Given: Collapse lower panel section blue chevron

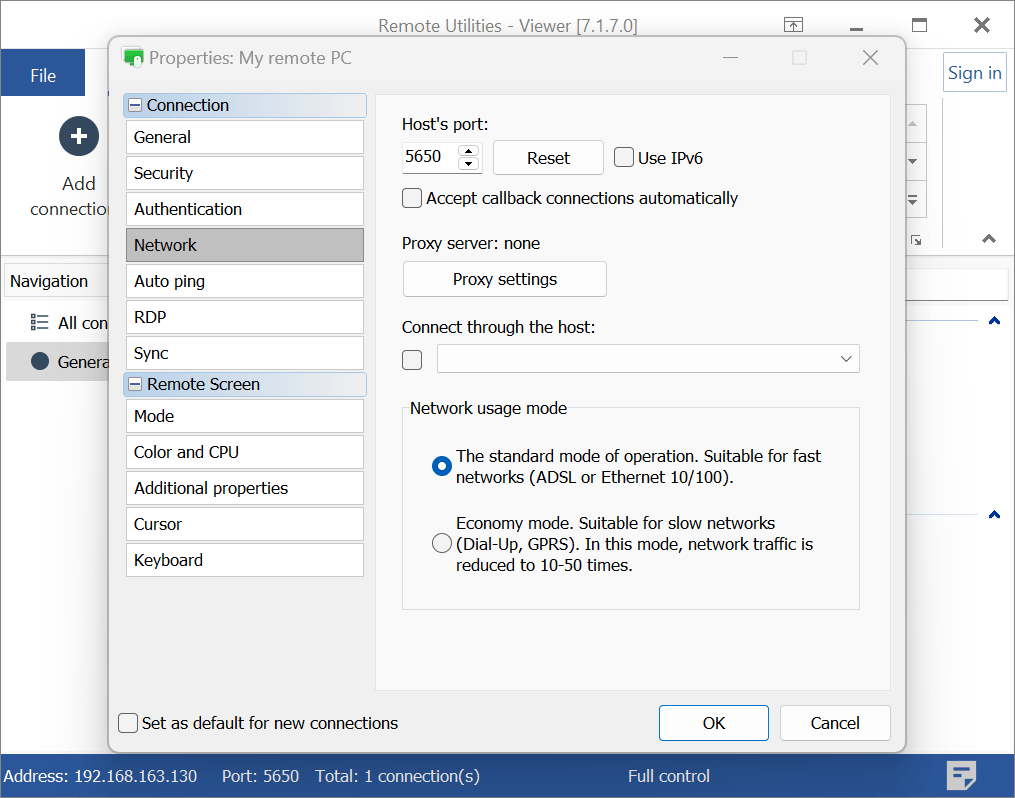Looking at the screenshot, I should click(x=994, y=515).
